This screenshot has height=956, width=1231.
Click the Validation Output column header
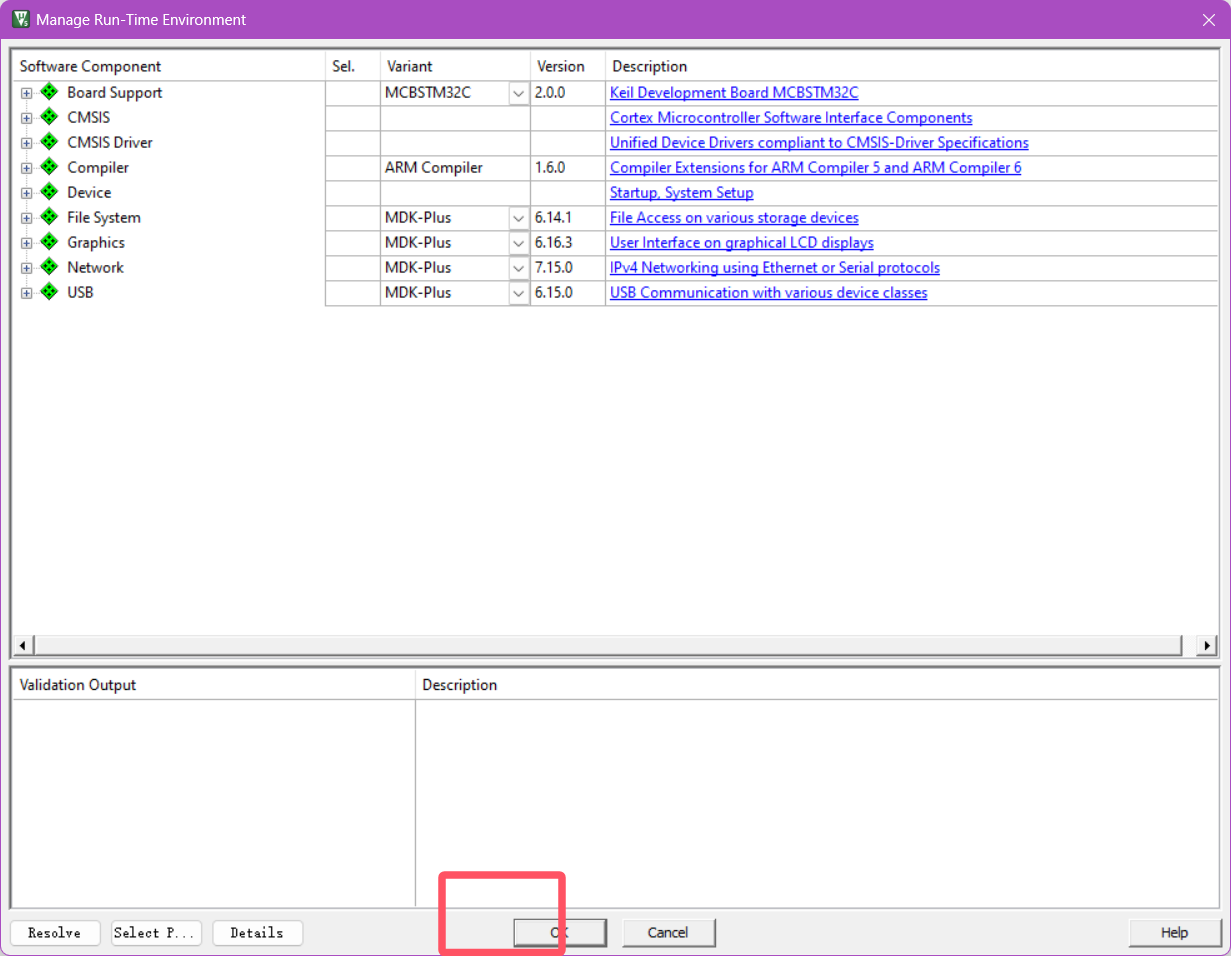(x=213, y=685)
